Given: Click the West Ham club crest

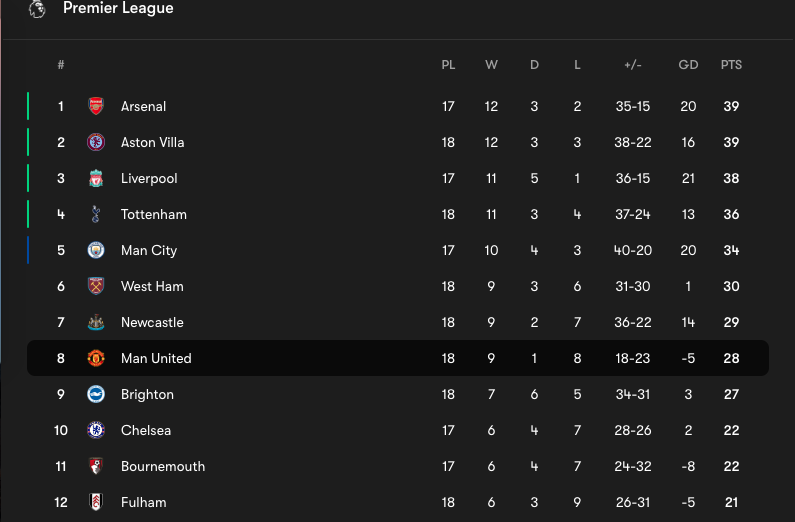Looking at the screenshot, I should [96, 286].
